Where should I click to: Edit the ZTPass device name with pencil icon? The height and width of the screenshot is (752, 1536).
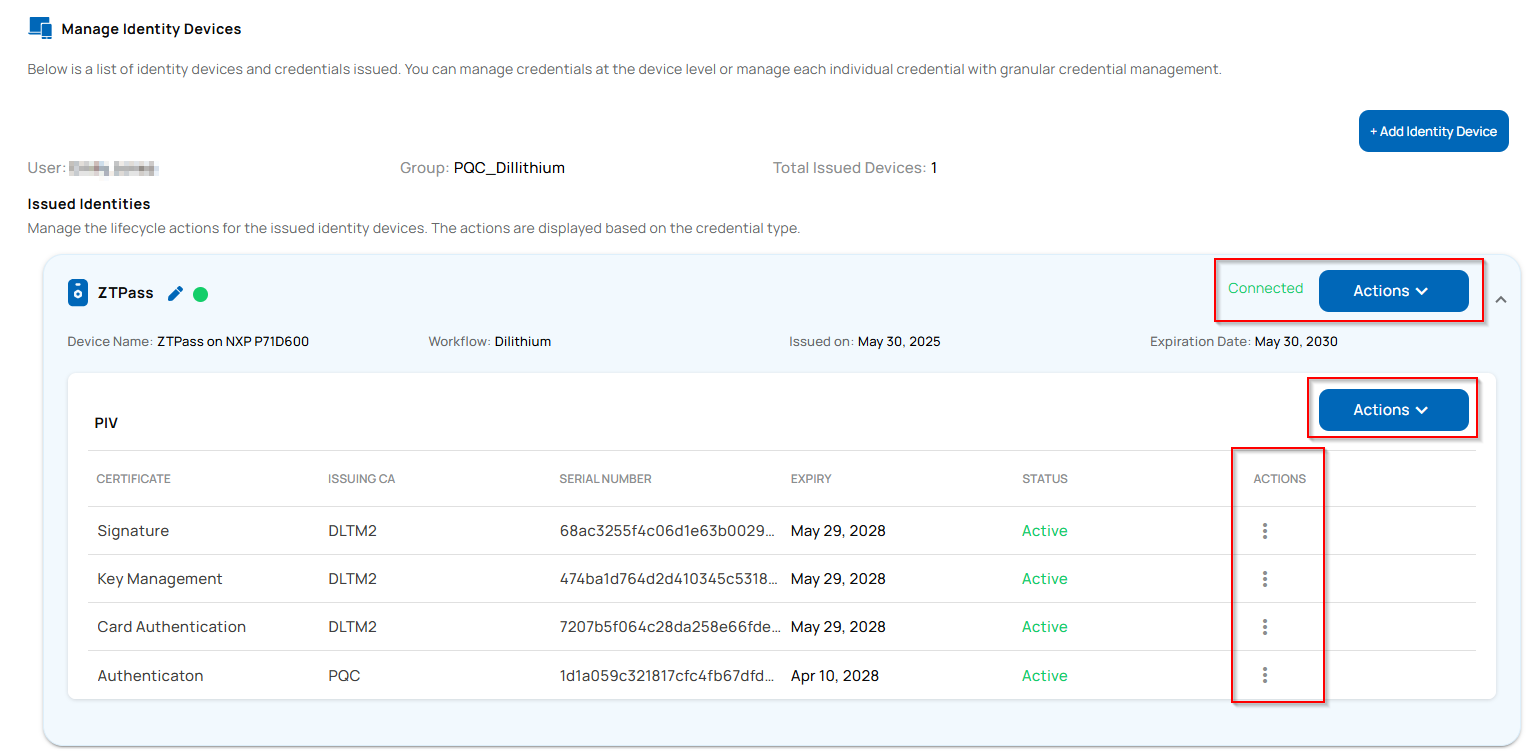[175, 292]
